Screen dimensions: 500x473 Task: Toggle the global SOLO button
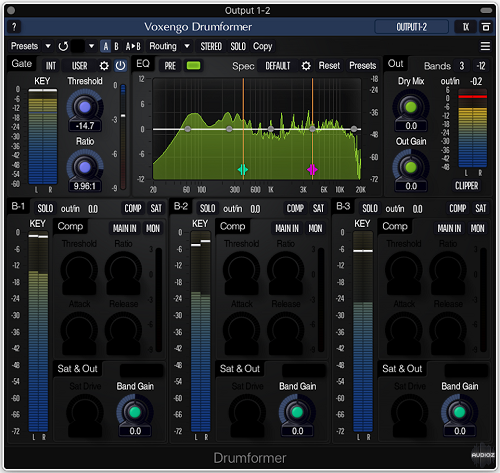[238, 46]
